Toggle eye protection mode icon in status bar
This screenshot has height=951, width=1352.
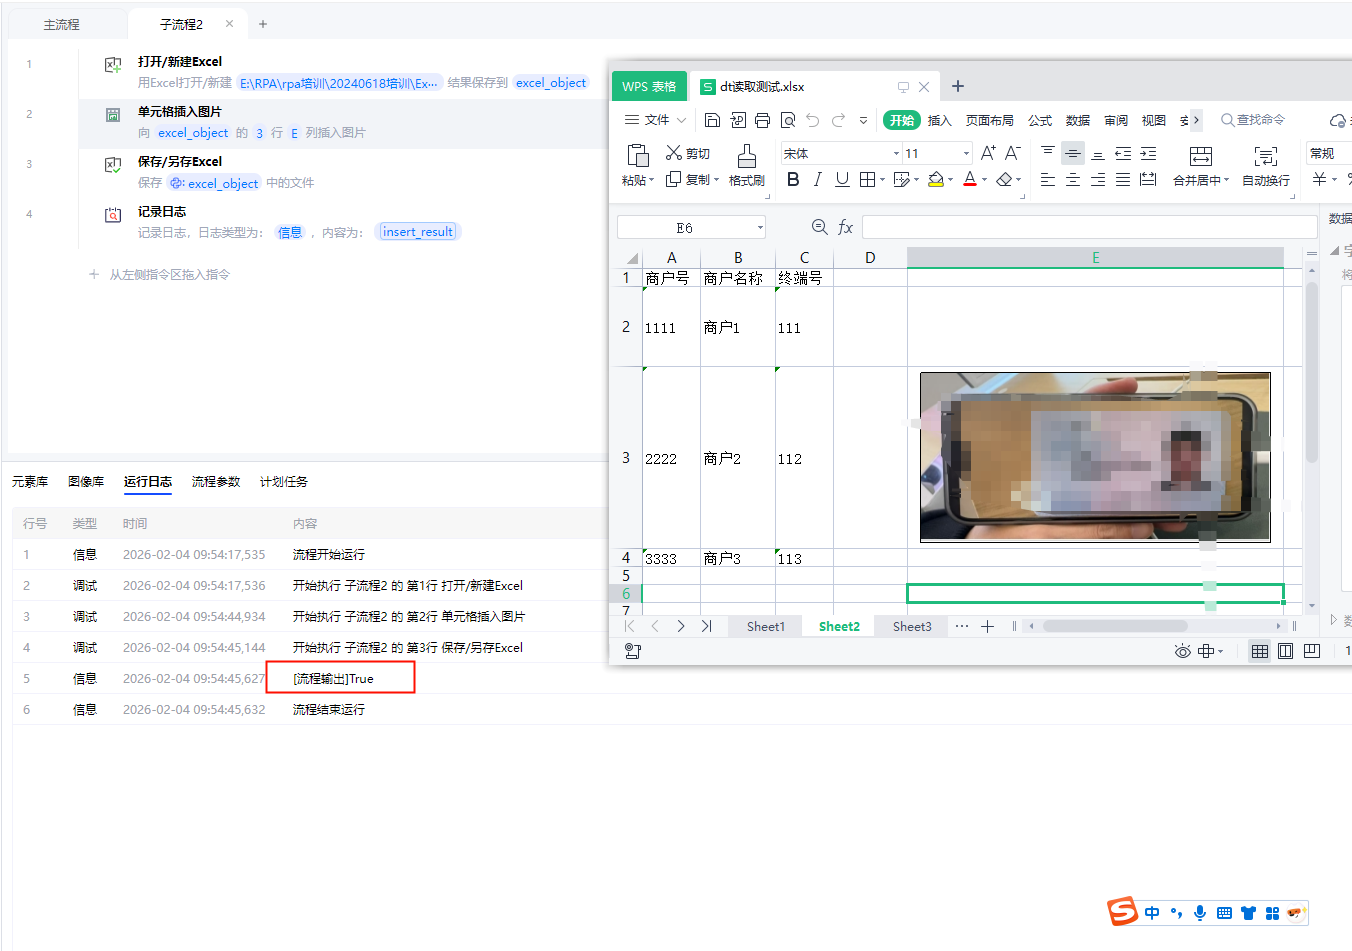click(1182, 651)
